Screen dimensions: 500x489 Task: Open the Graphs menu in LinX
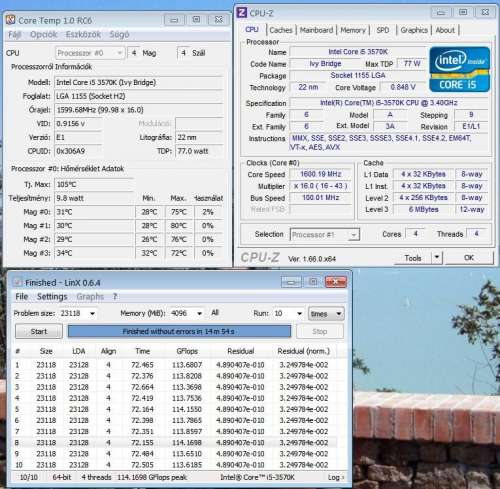point(90,296)
